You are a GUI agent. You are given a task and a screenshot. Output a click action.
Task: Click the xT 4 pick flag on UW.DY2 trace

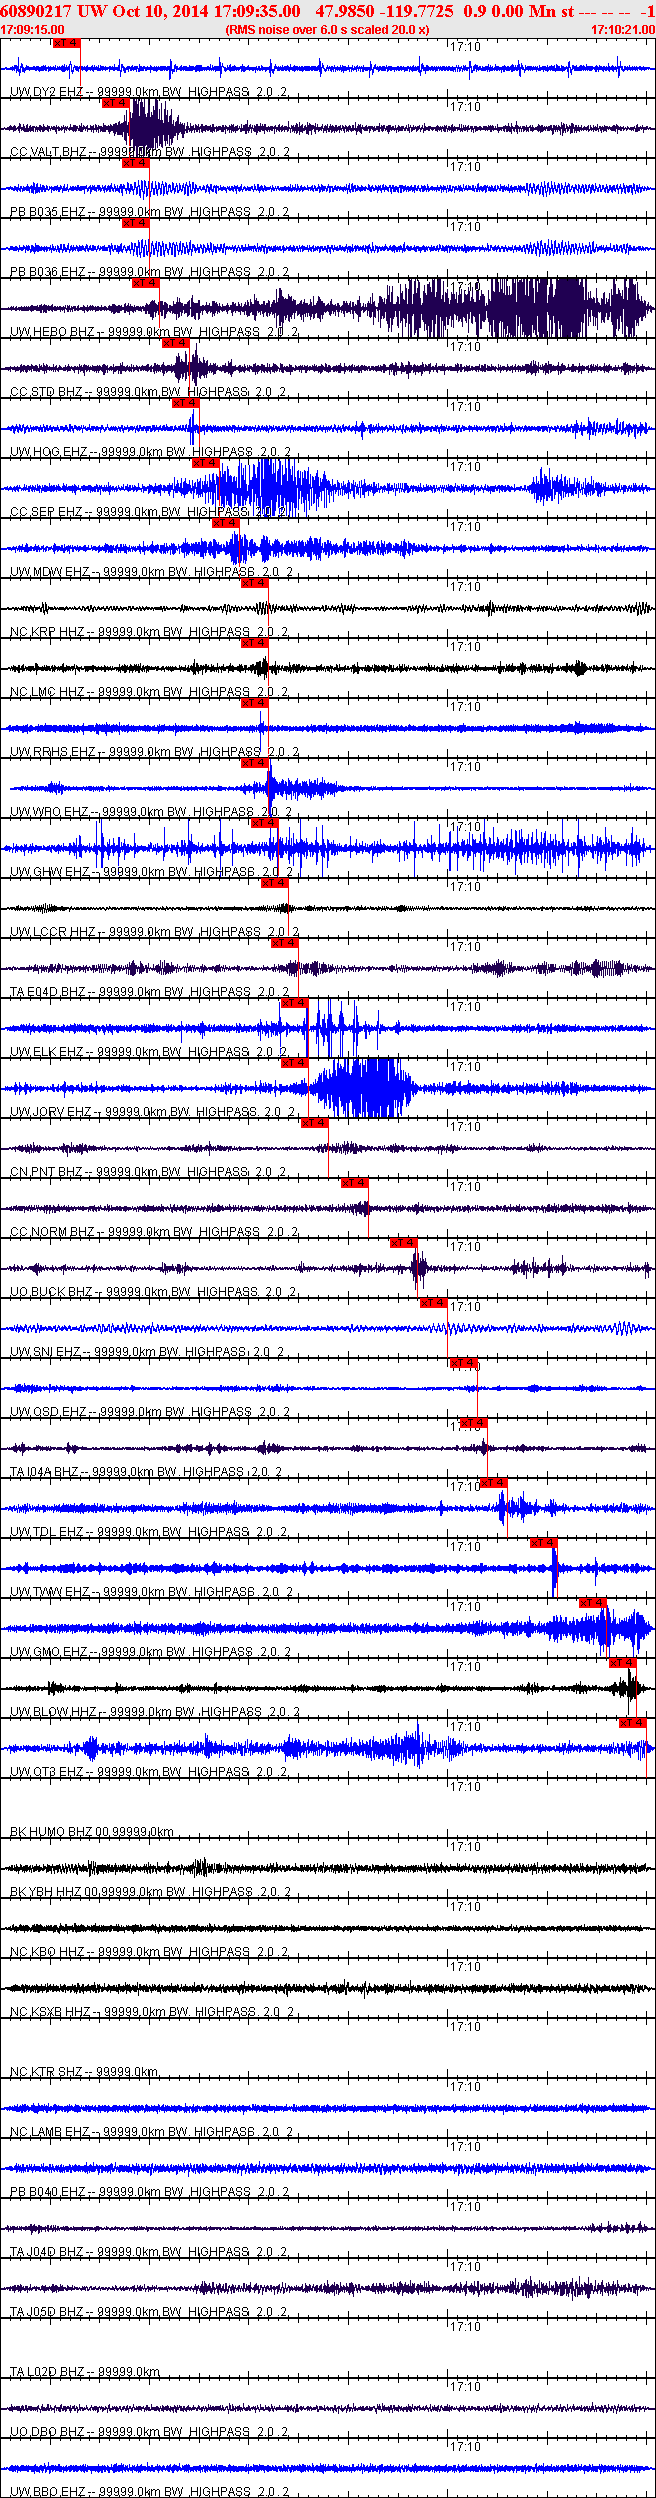[66, 43]
